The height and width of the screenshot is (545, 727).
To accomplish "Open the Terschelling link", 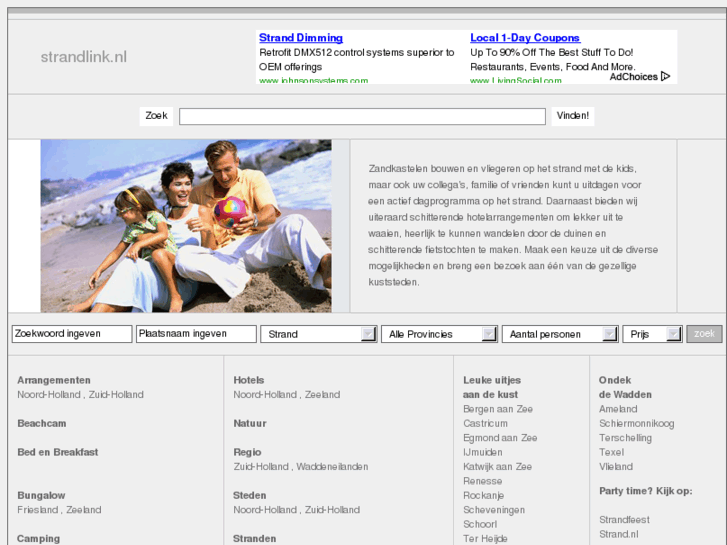I will coord(625,437).
